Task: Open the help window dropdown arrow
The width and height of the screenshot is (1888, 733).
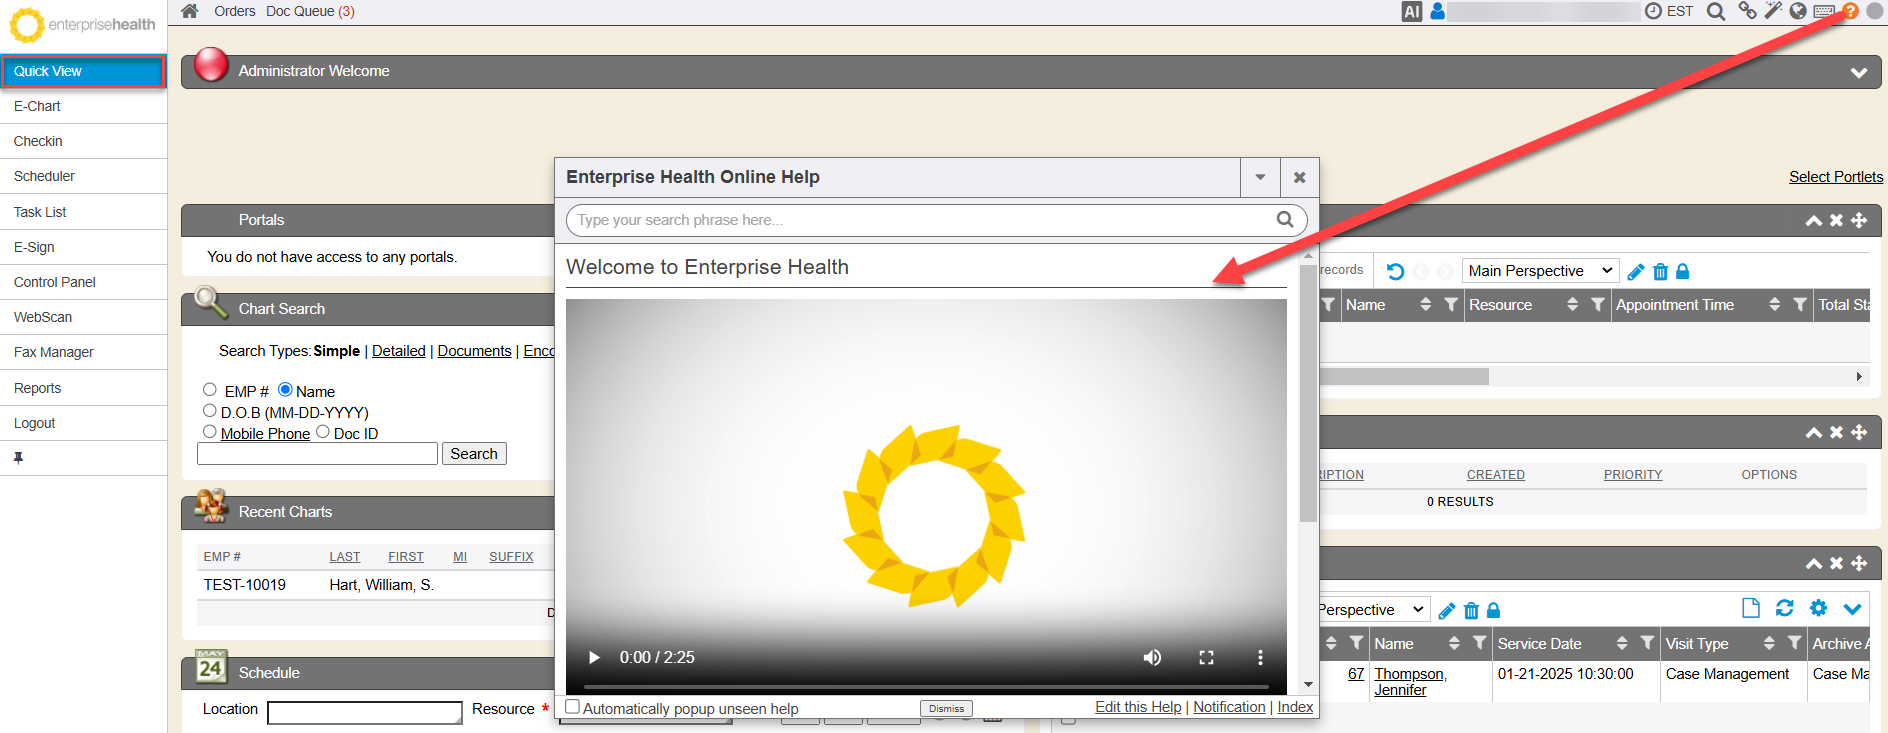Action: point(1260,178)
